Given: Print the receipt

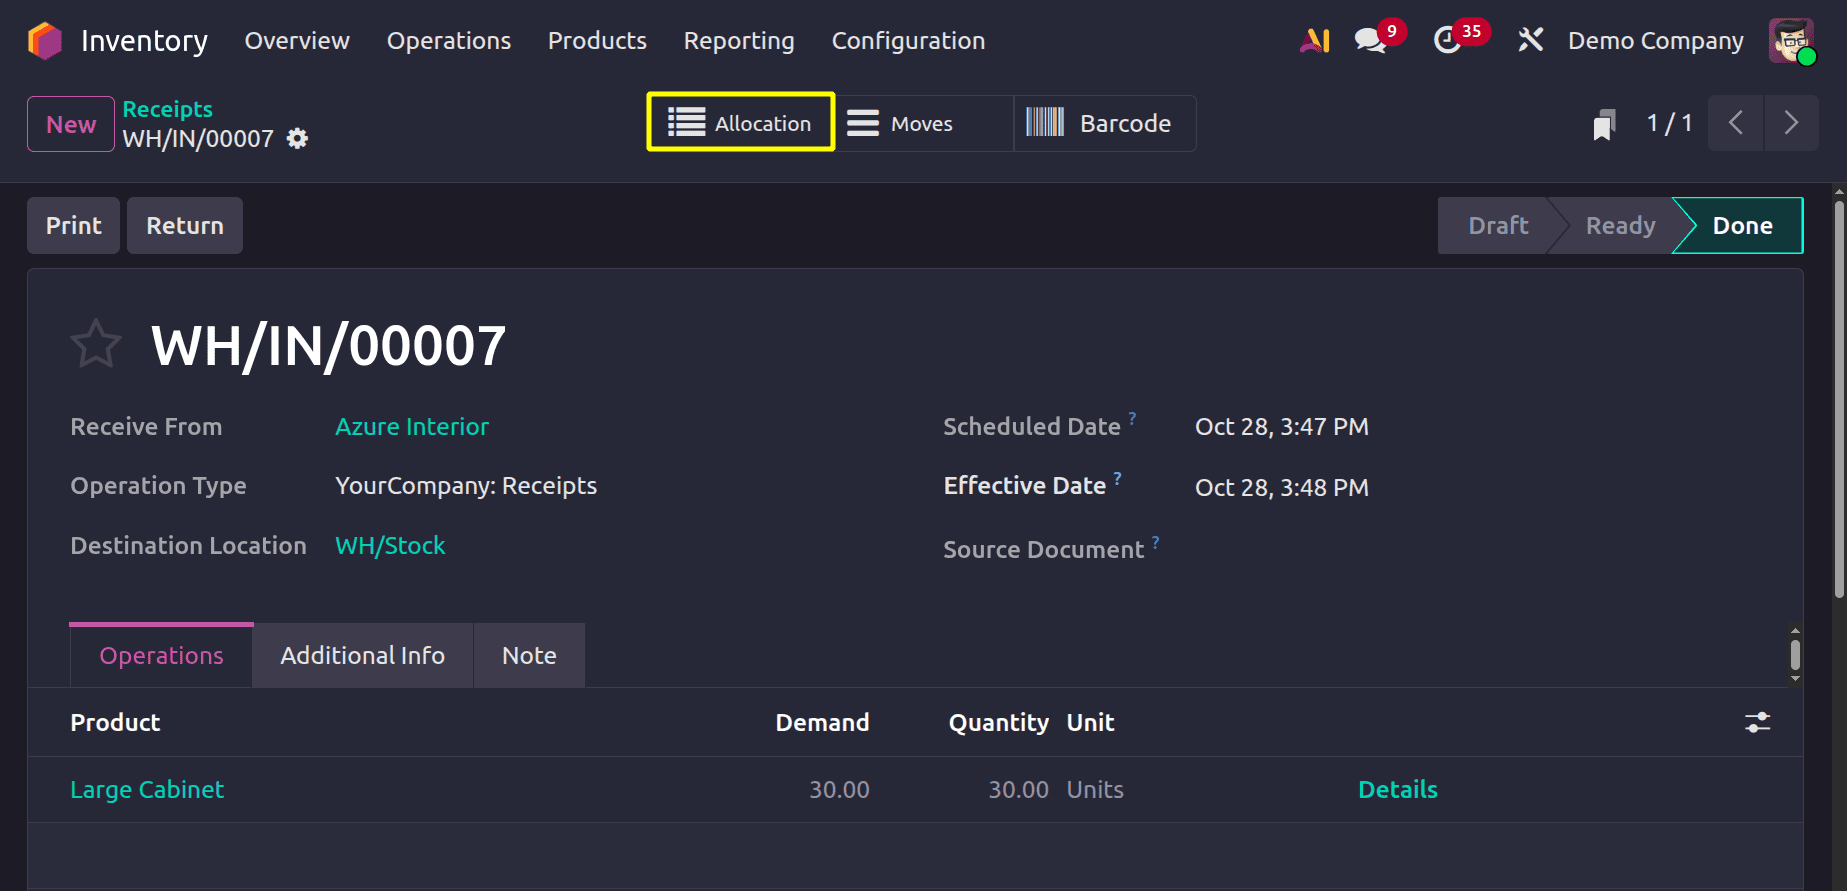Looking at the screenshot, I should click(x=74, y=225).
